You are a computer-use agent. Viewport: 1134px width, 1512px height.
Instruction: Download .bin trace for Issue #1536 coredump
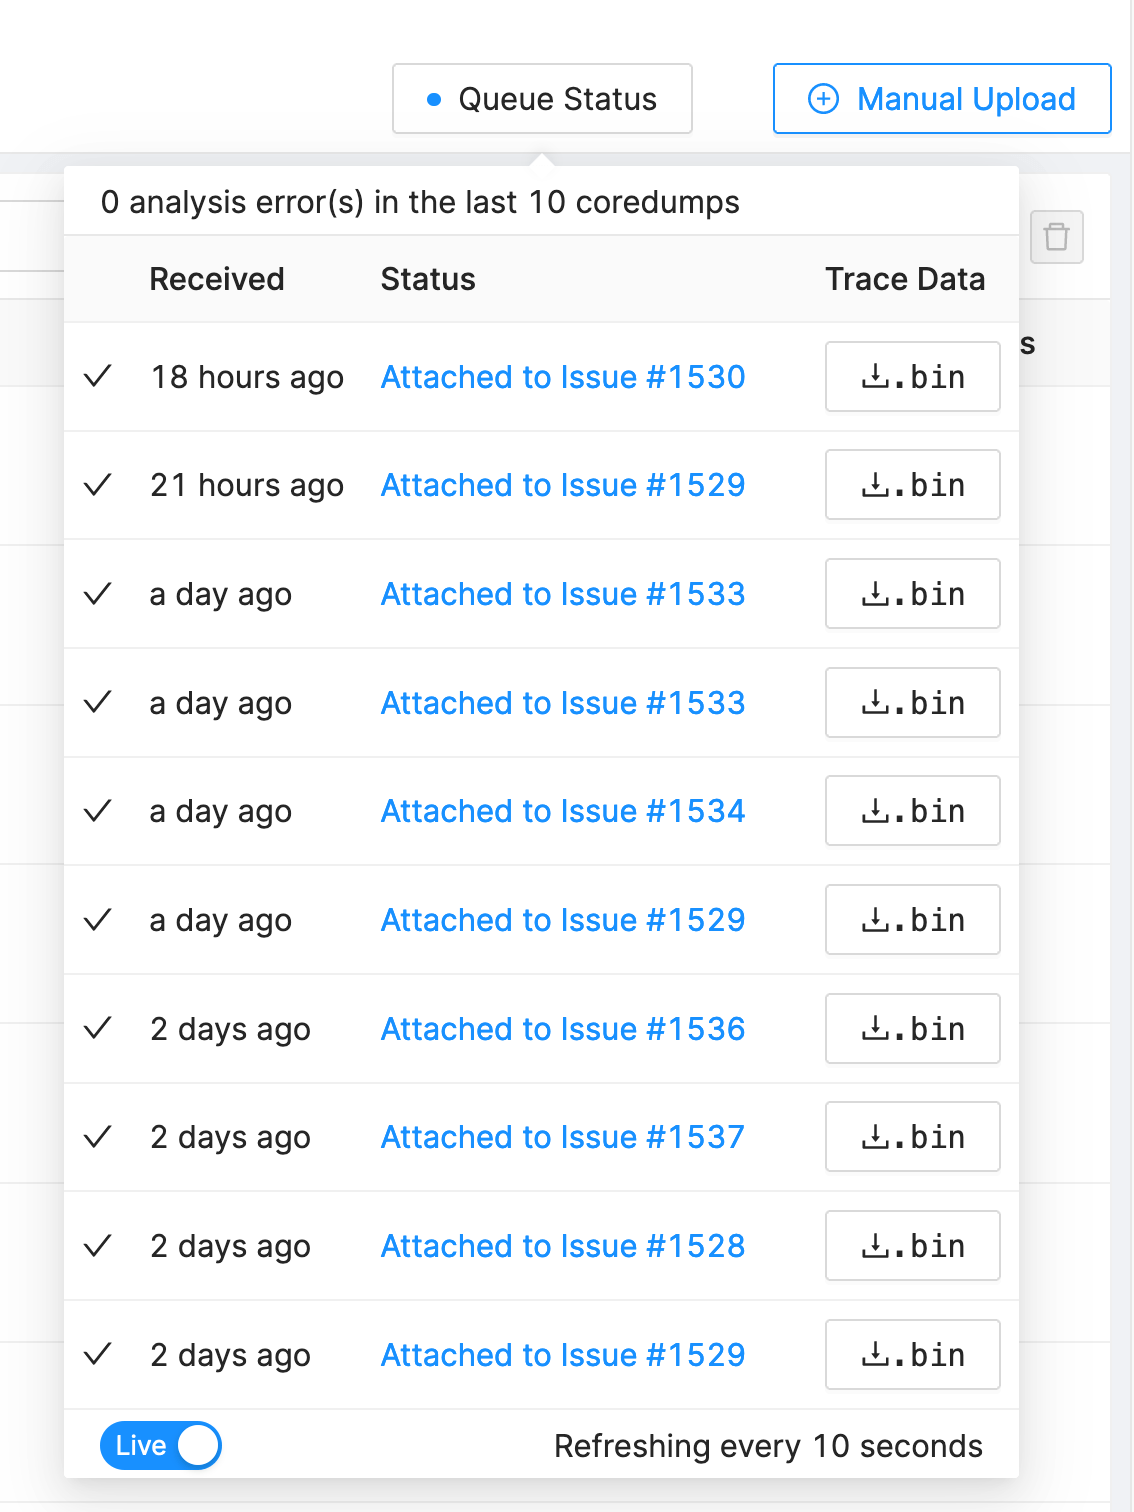912,1029
